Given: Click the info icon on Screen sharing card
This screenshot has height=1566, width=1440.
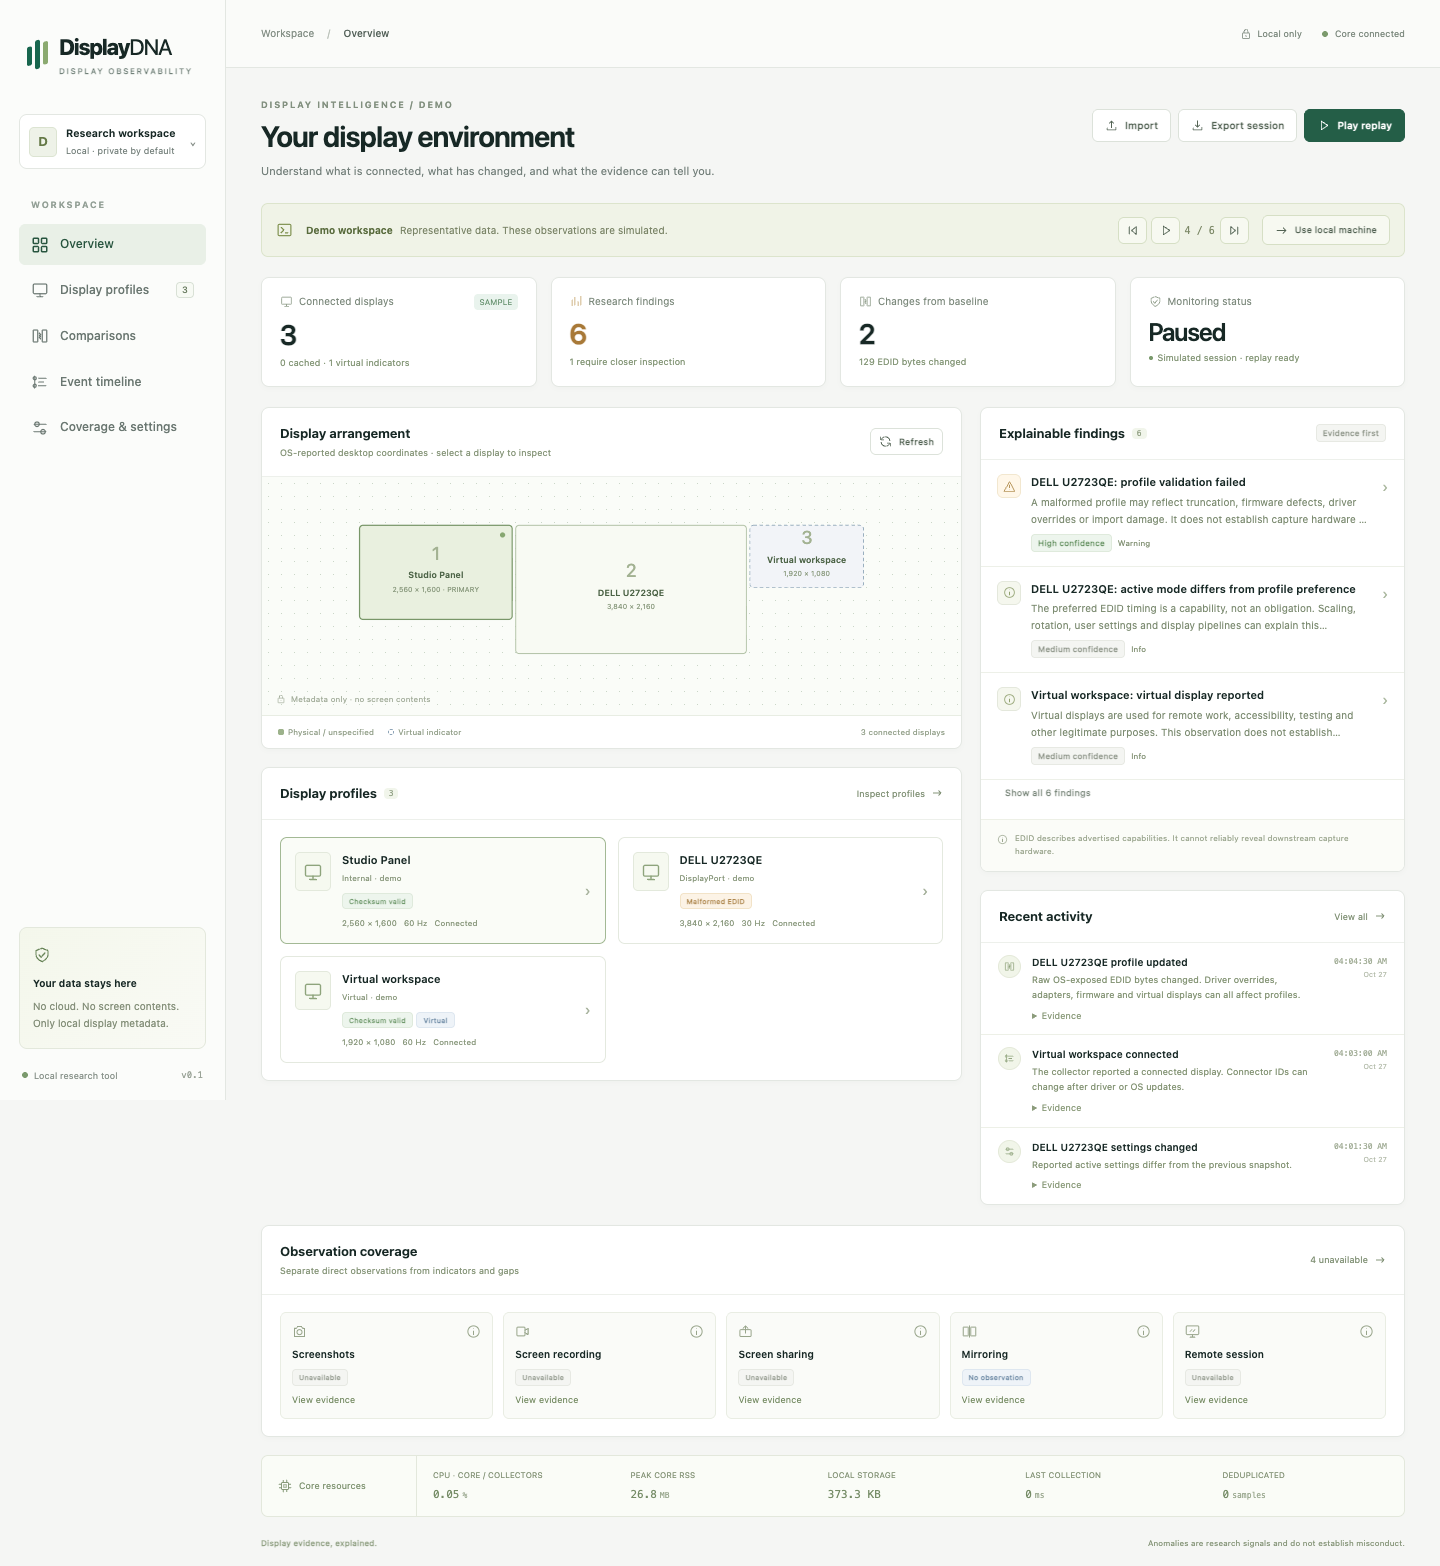Looking at the screenshot, I should click(x=920, y=1331).
